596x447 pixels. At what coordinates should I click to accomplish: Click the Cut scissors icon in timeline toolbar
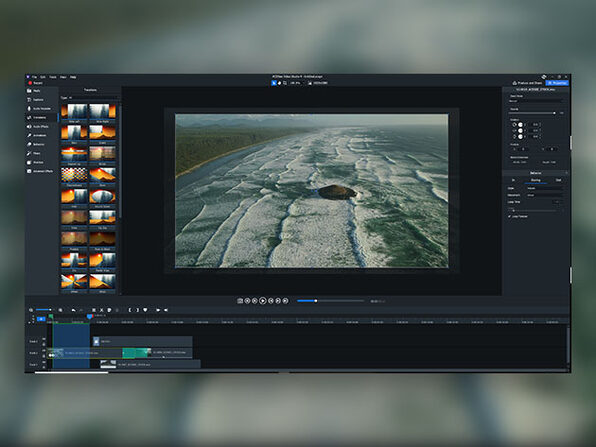[x=101, y=310]
